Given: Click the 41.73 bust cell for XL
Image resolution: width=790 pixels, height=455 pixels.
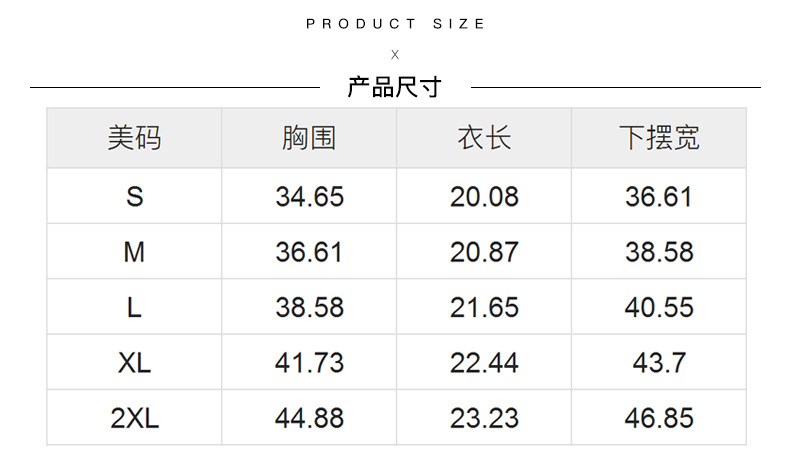Looking at the screenshot, I should pos(309,363).
